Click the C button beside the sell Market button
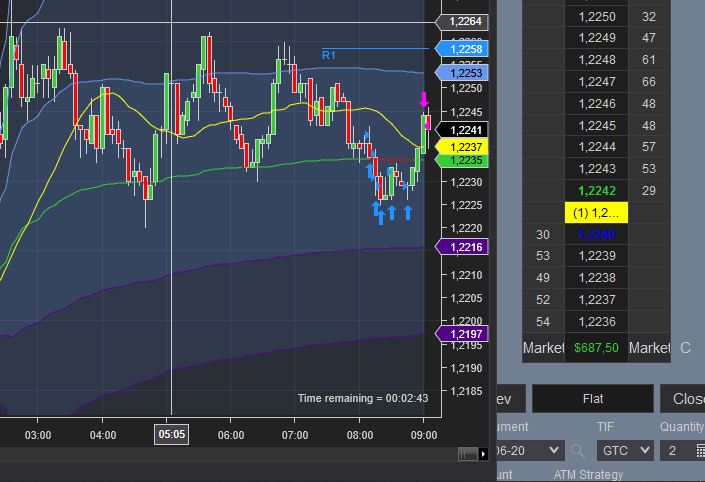Screen dimensions: 705x482 (x=685, y=348)
